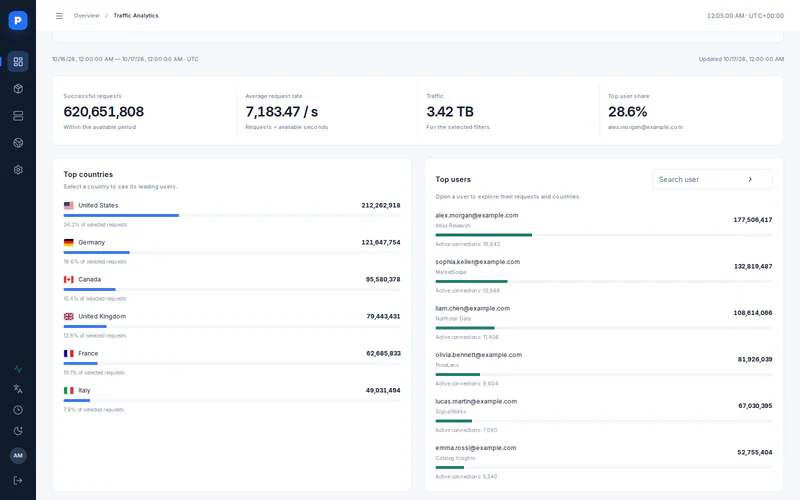The height and width of the screenshot is (500, 800).
Task: Click the 177,506,417 user request count
Action: click(x=753, y=220)
